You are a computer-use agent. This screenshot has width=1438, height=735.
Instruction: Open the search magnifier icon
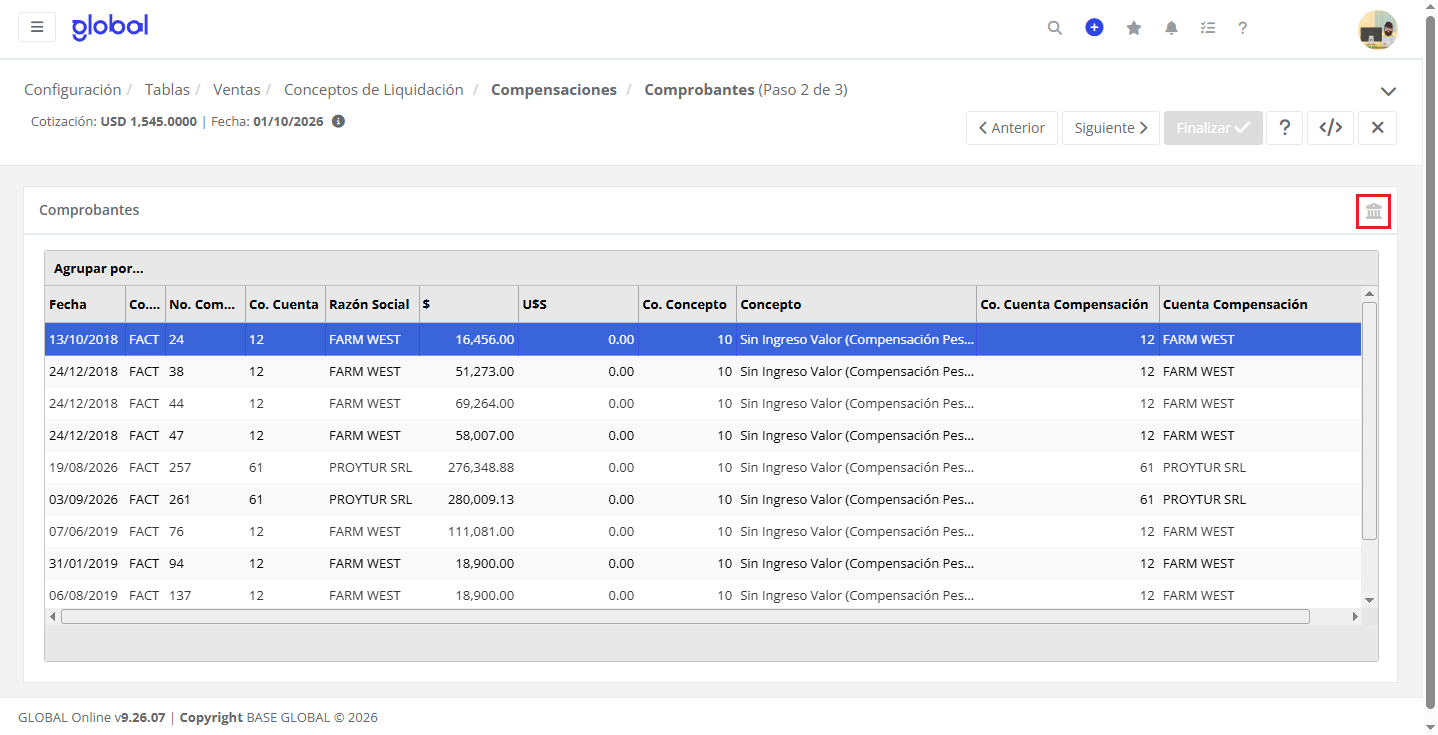(x=1055, y=28)
